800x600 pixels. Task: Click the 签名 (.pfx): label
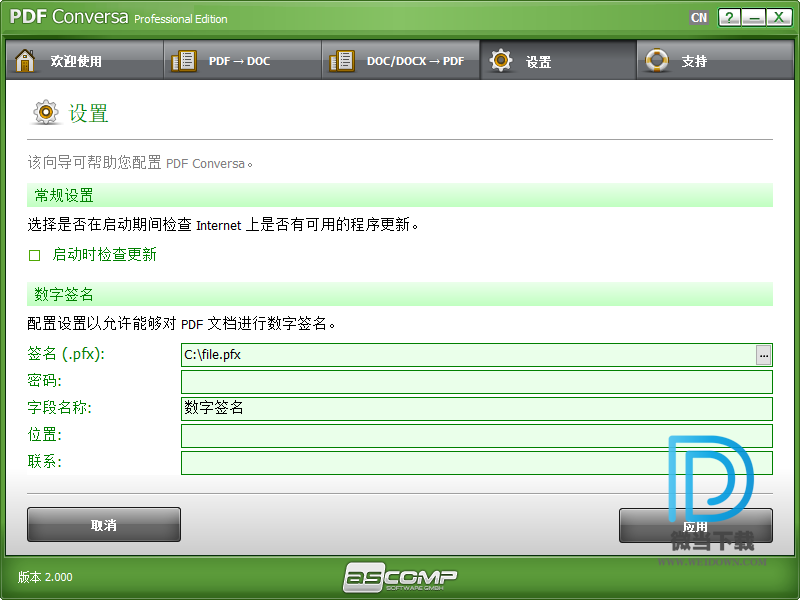point(66,354)
